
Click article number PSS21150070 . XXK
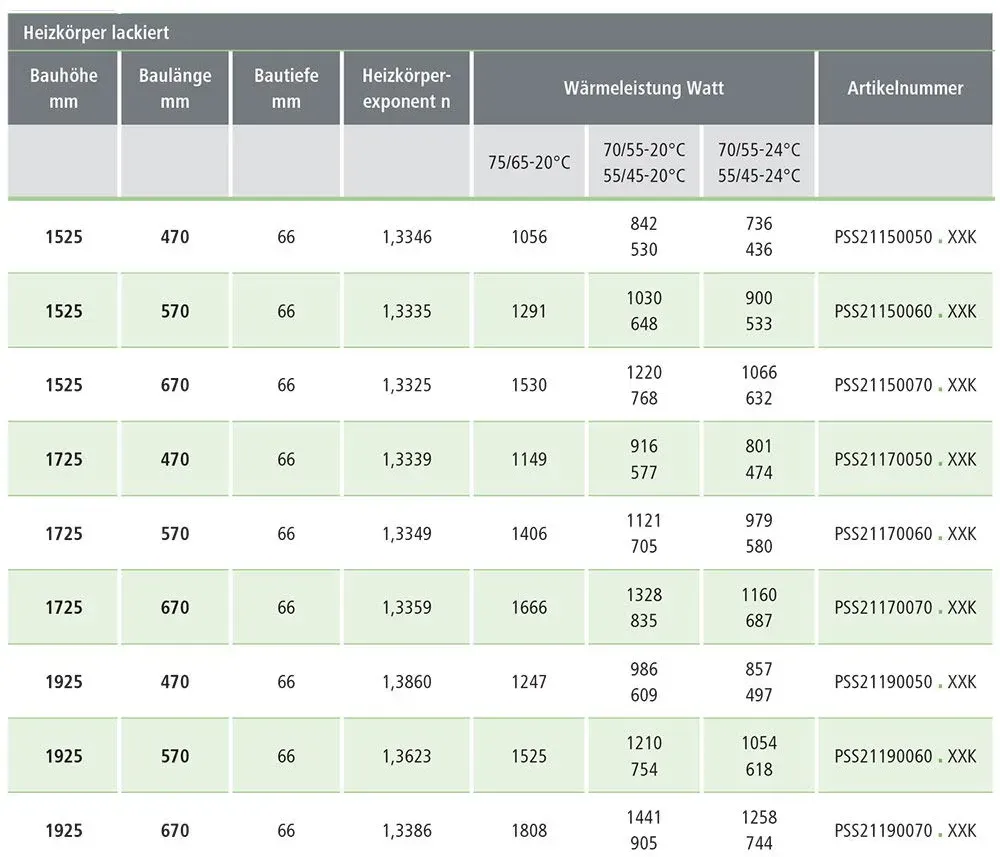click(905, 385)
